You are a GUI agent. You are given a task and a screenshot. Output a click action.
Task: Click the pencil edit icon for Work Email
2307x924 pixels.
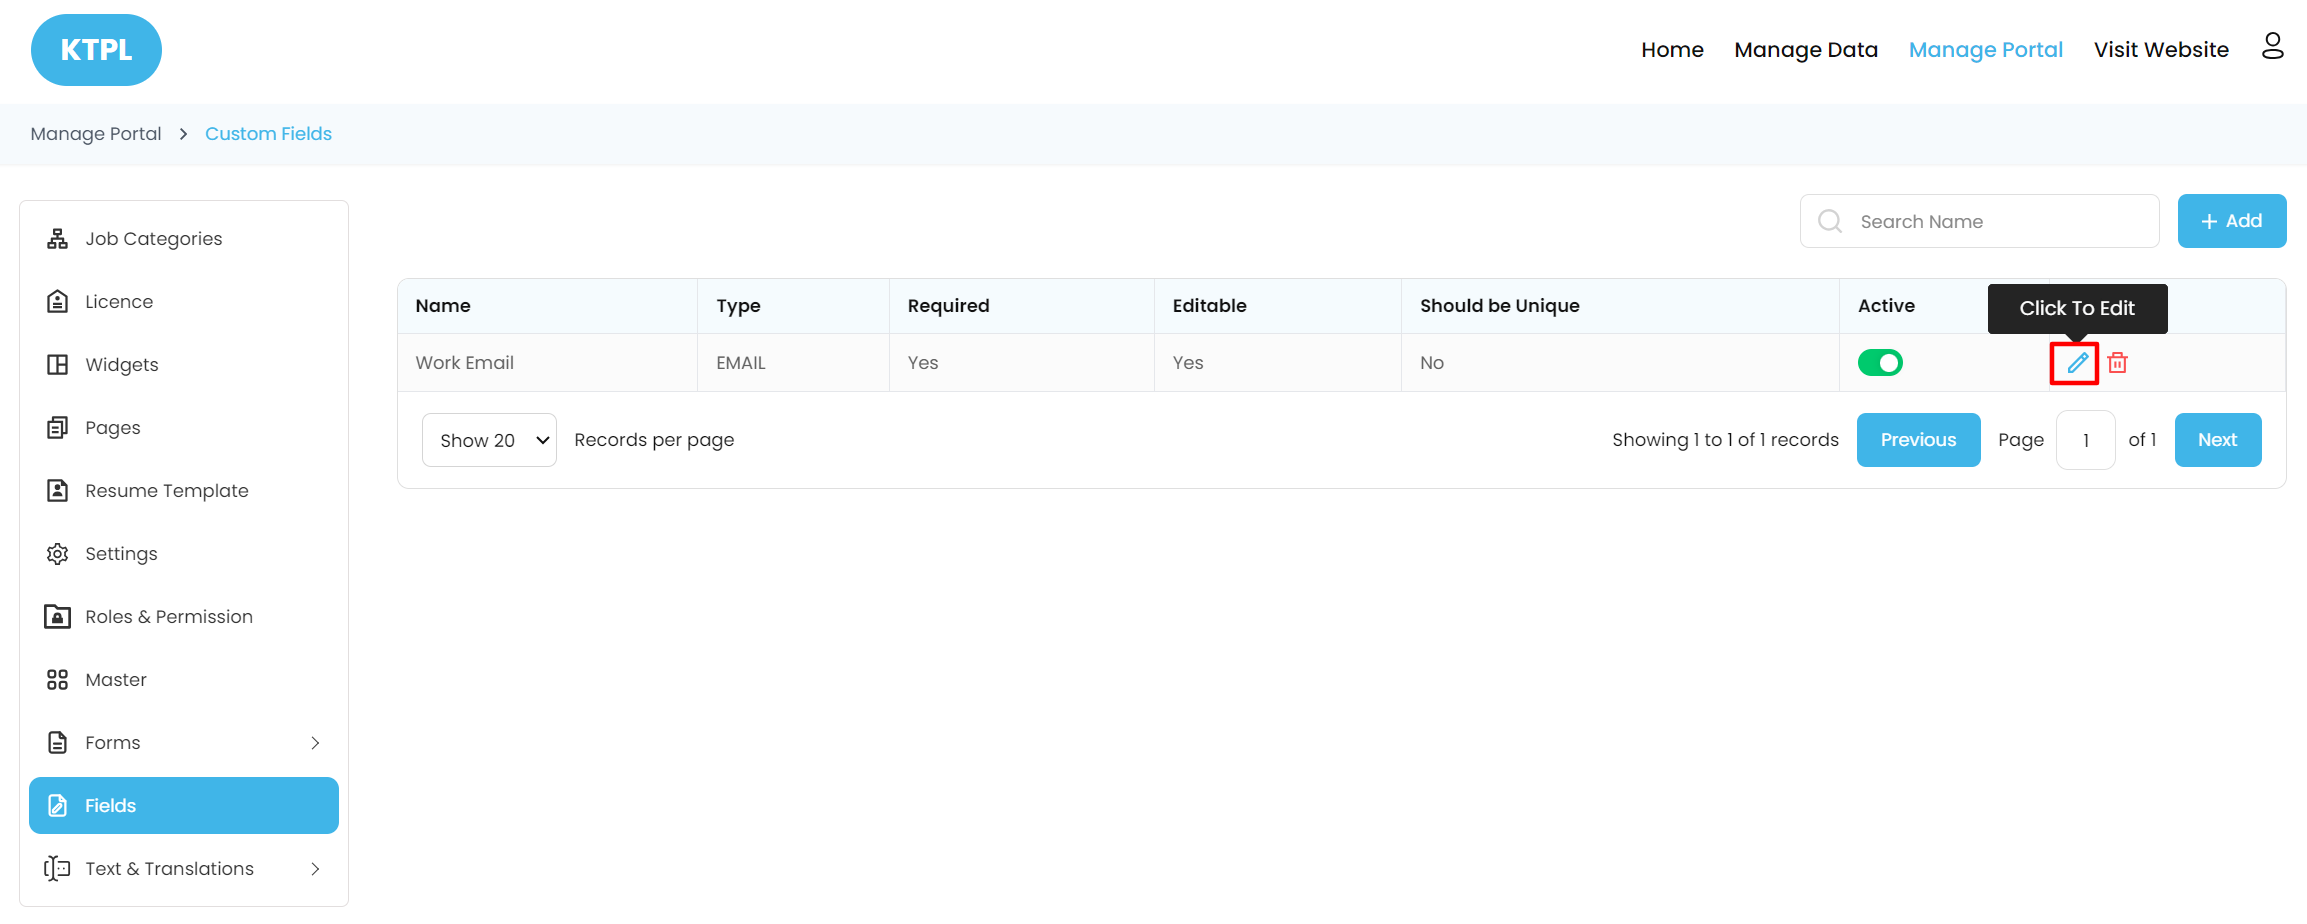(x=2076, y=363)
